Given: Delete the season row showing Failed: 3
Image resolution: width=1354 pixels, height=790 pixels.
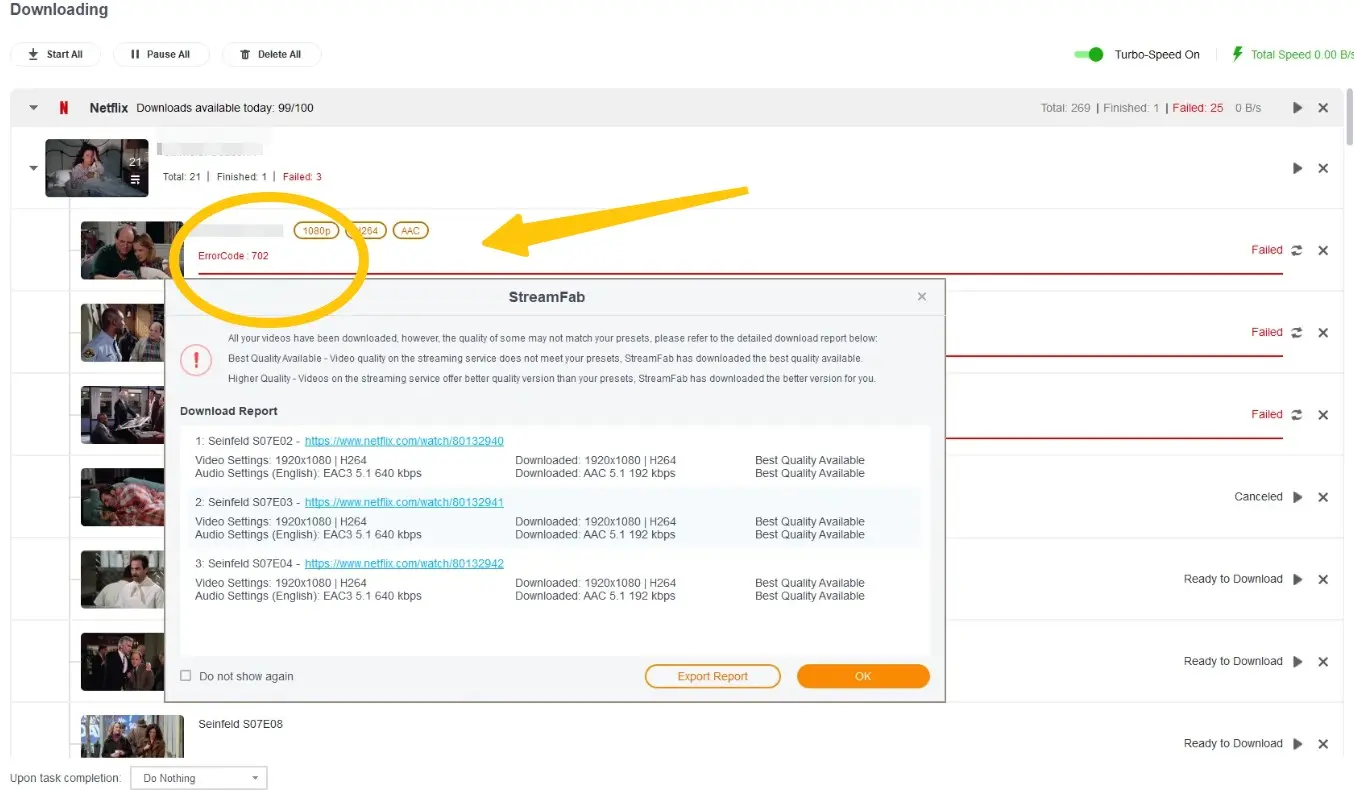Looking at the screenshot, I should point(1323,168).
